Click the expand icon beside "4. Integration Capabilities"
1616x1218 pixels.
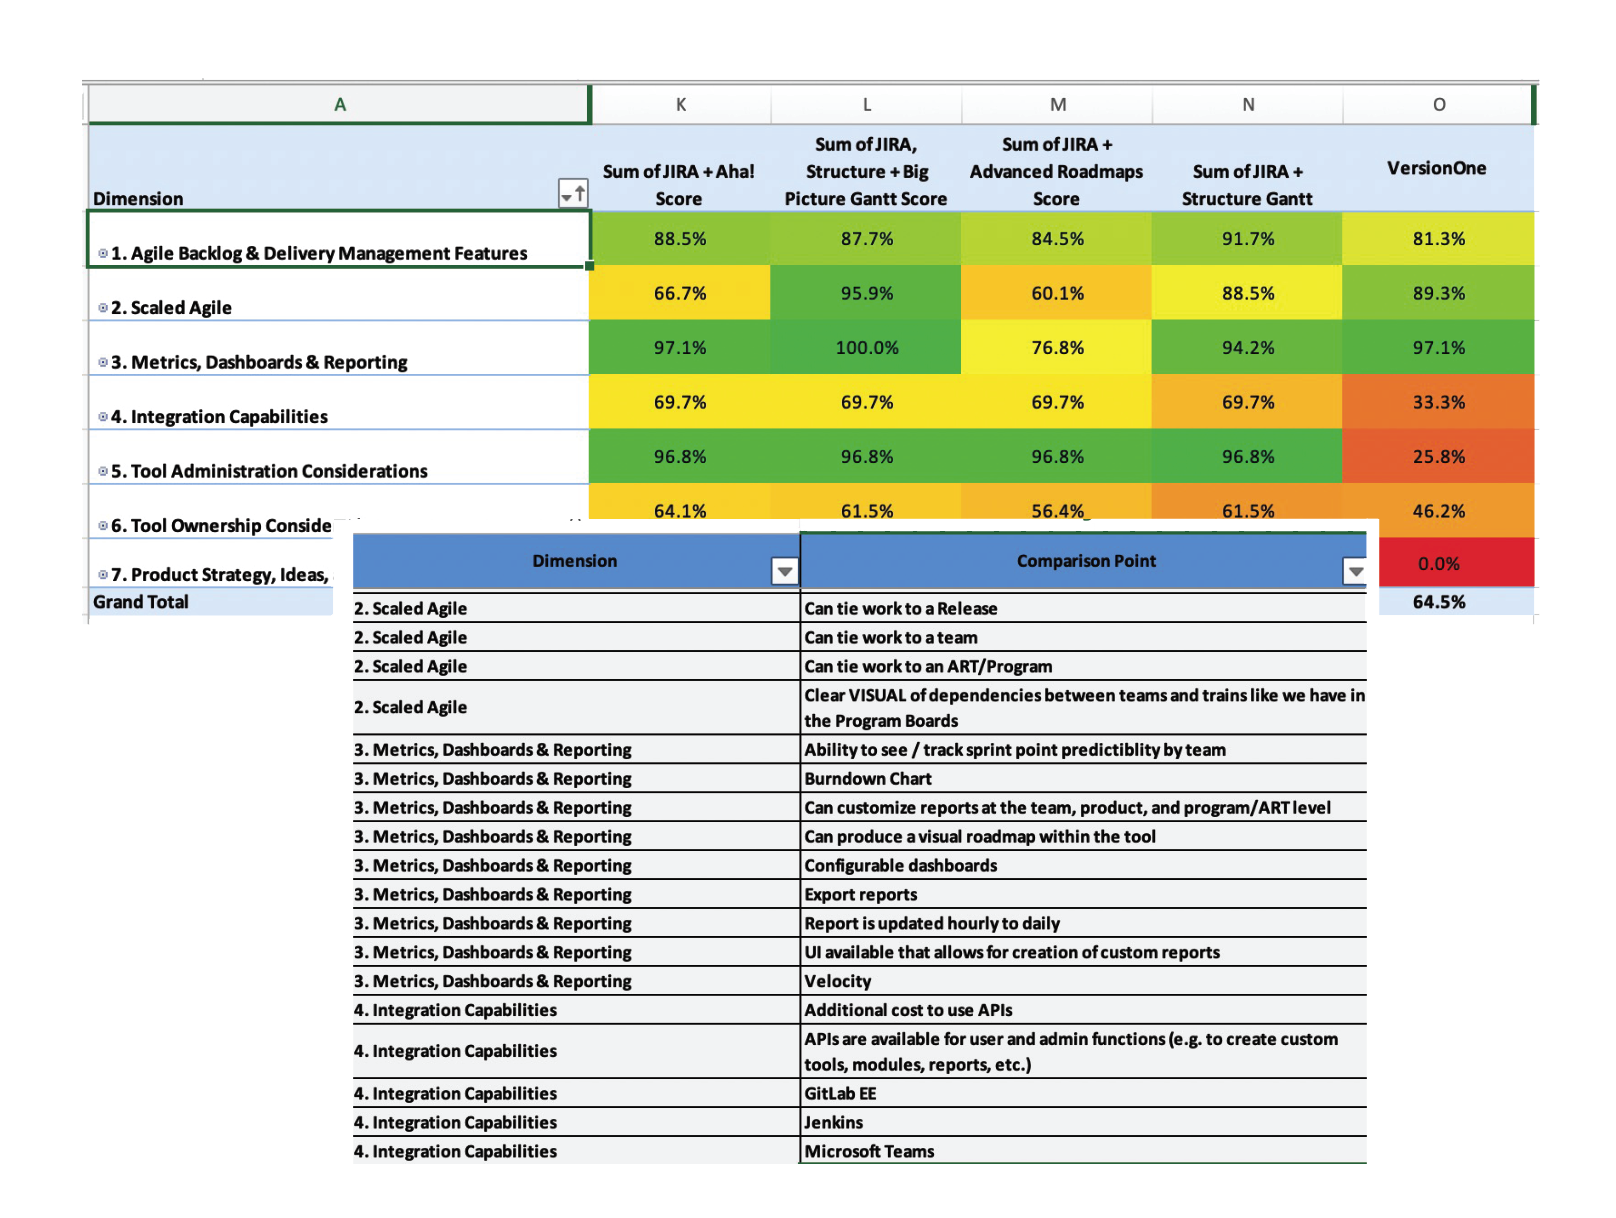pyautogui.click(x=103, y=416)
